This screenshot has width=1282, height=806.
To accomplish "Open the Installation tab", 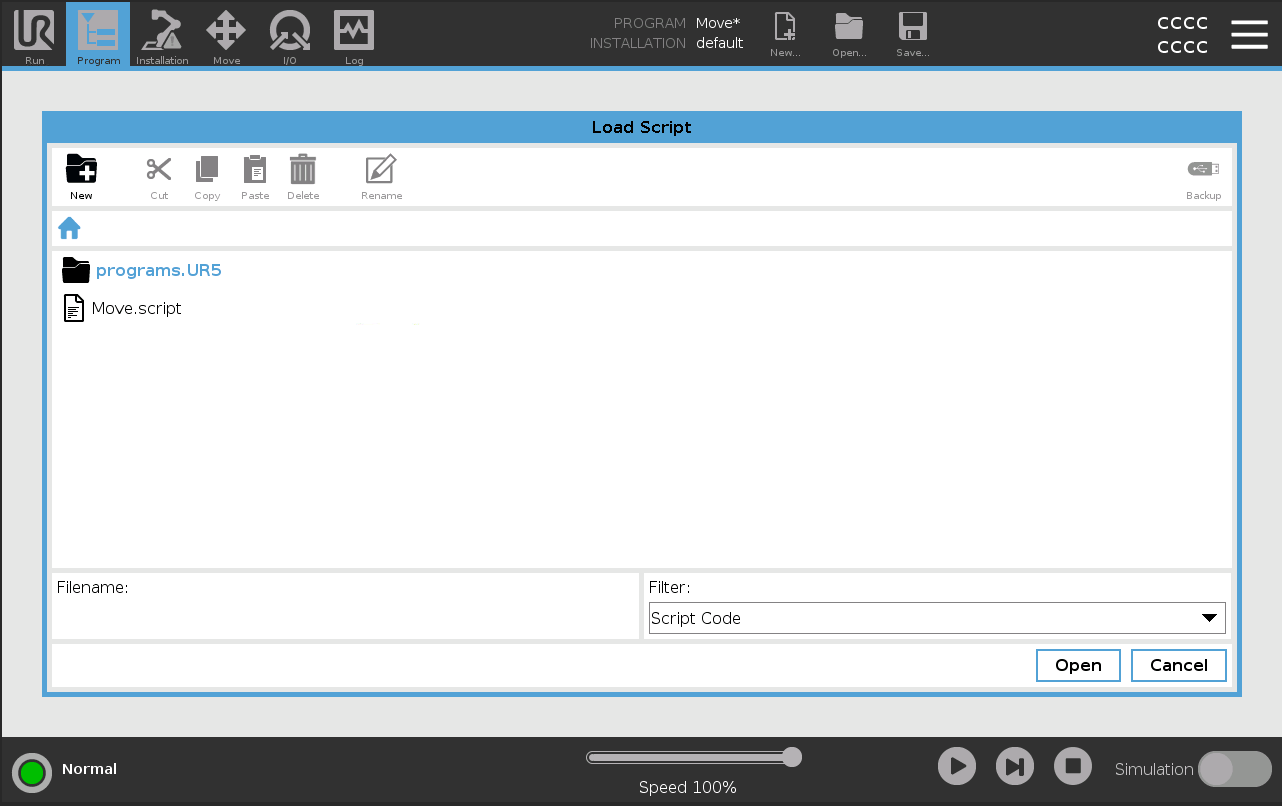I will tap(162, 35).
